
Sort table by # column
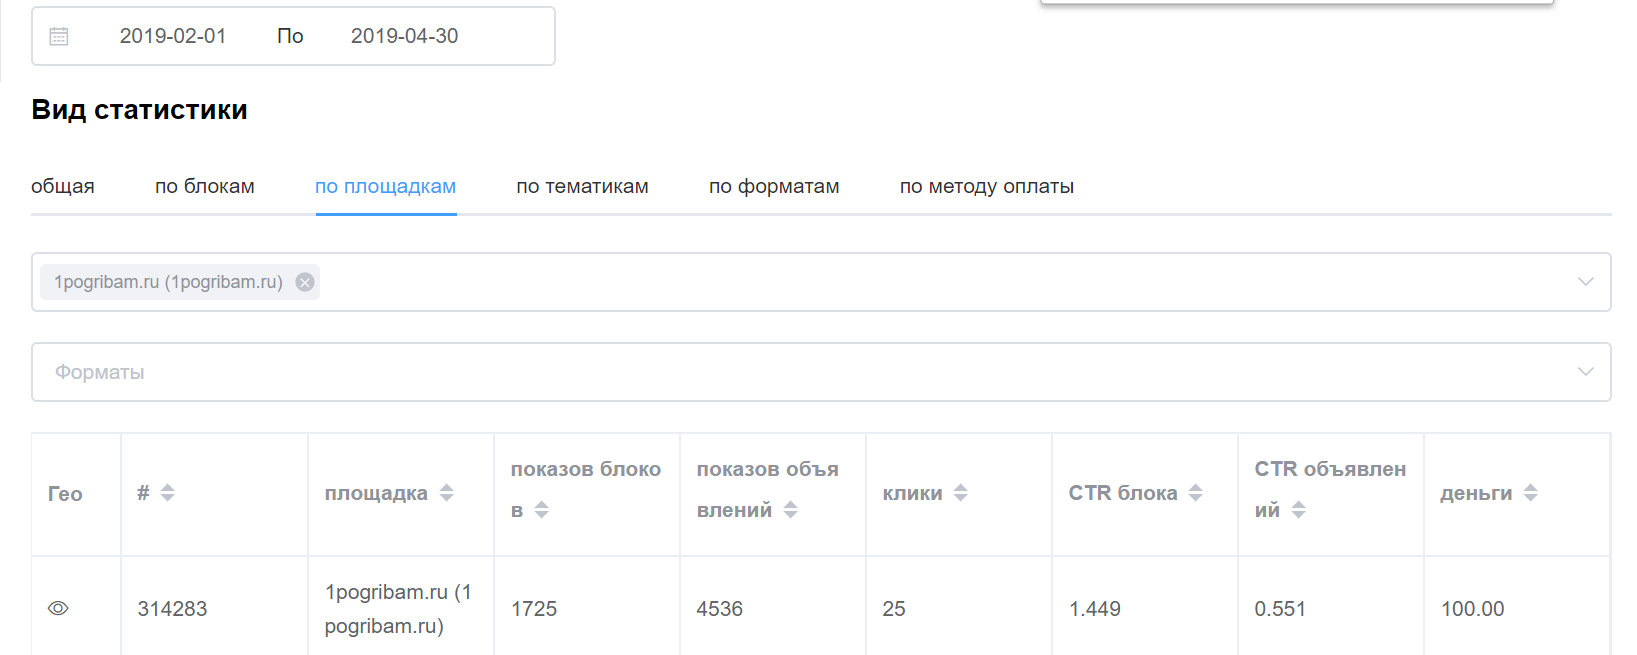167,493
